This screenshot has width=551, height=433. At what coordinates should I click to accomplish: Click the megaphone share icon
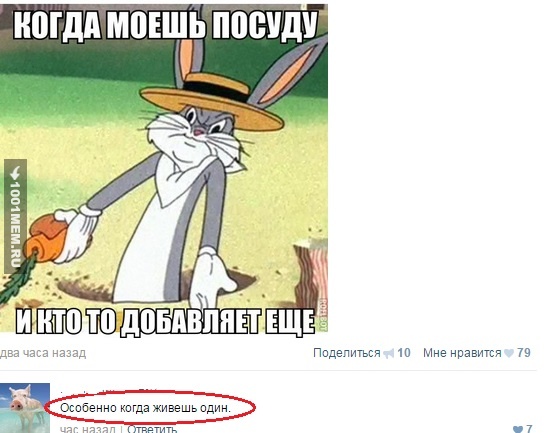pos(389,353)
